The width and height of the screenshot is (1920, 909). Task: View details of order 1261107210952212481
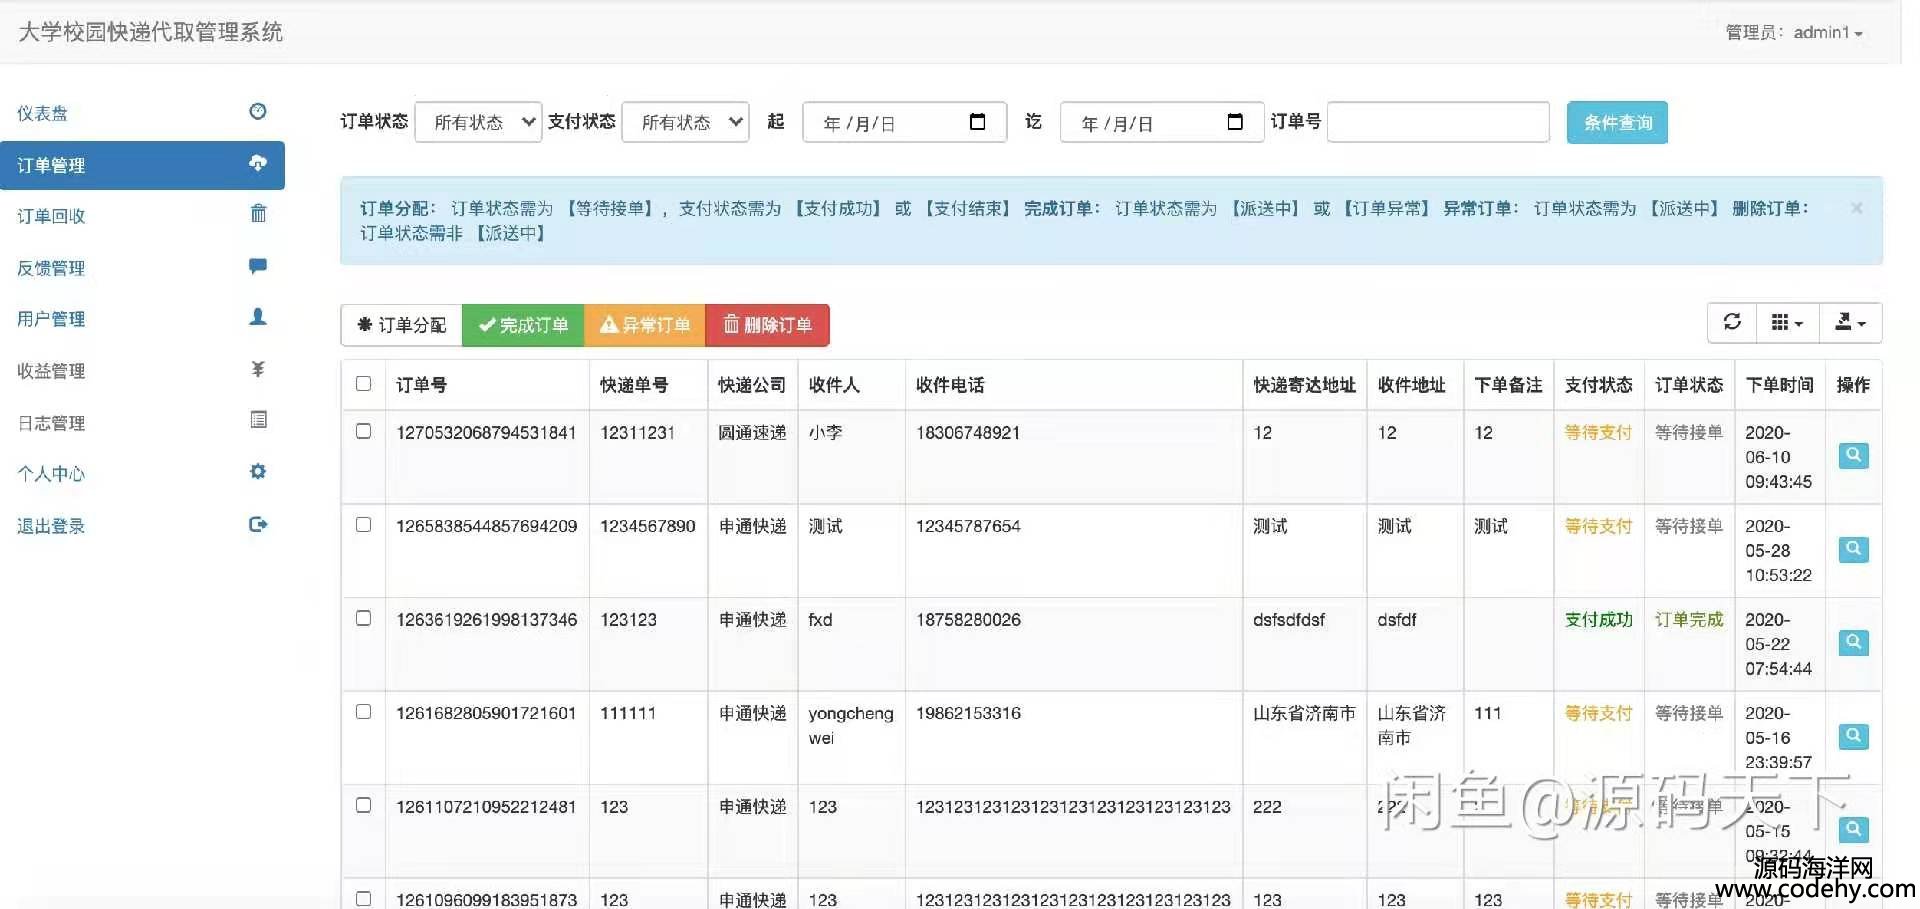(x=1853, y=830)
